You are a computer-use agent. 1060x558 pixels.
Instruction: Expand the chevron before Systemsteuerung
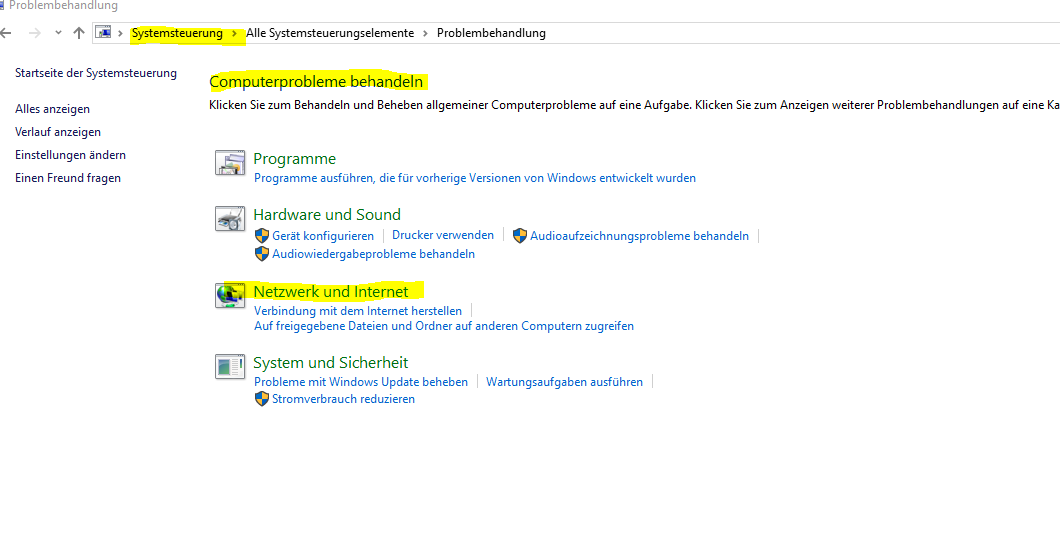click(x=120, y=33)
